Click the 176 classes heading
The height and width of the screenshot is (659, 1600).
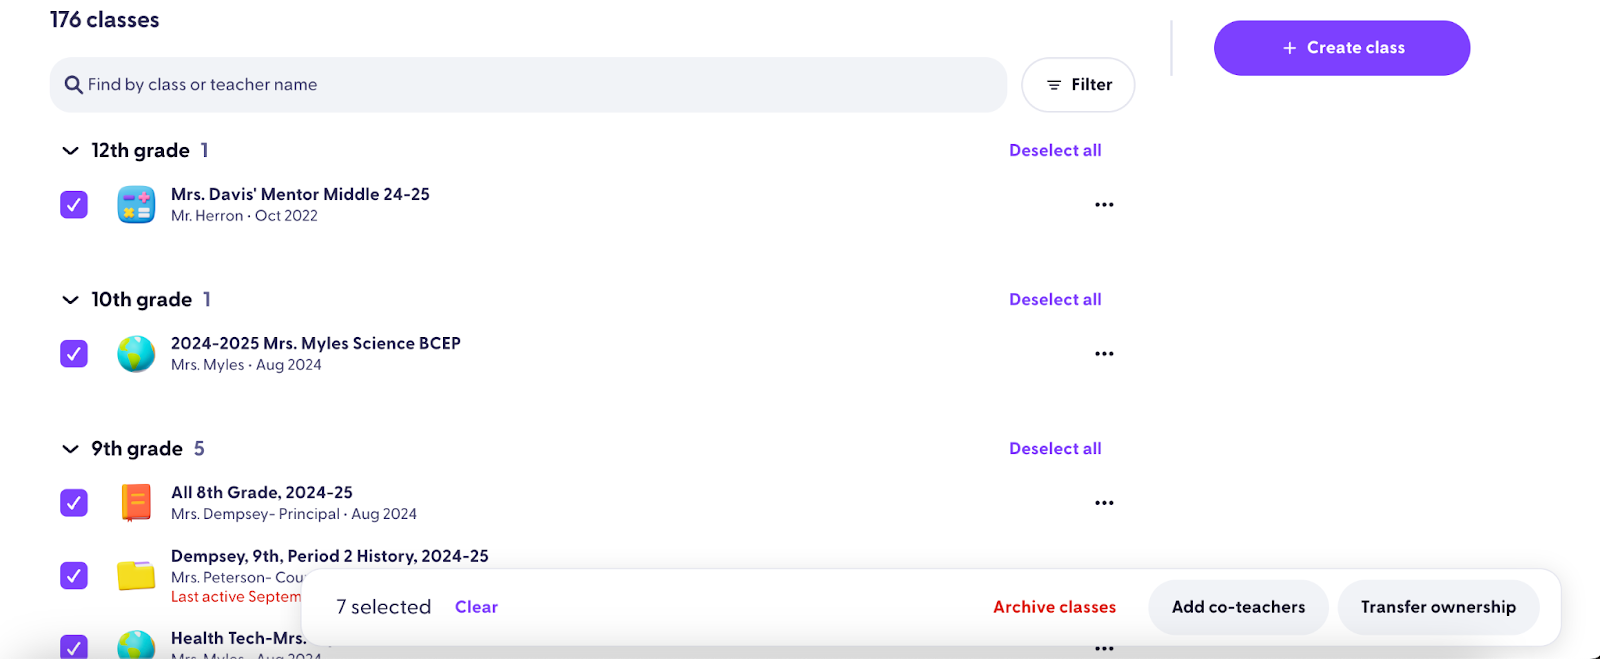click(105, 20)
